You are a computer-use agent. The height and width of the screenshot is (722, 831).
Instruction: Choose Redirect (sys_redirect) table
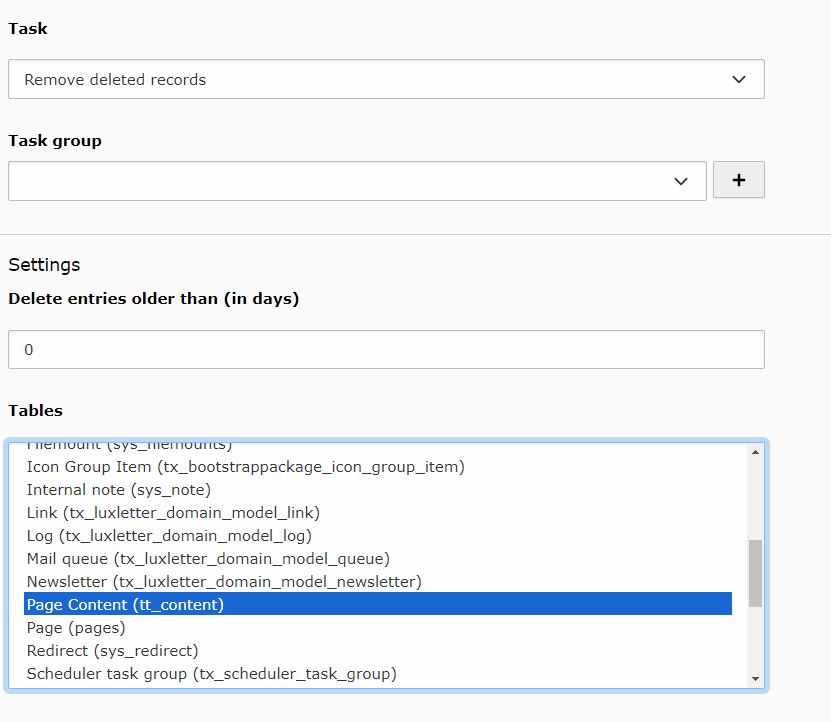pos(112,651)
